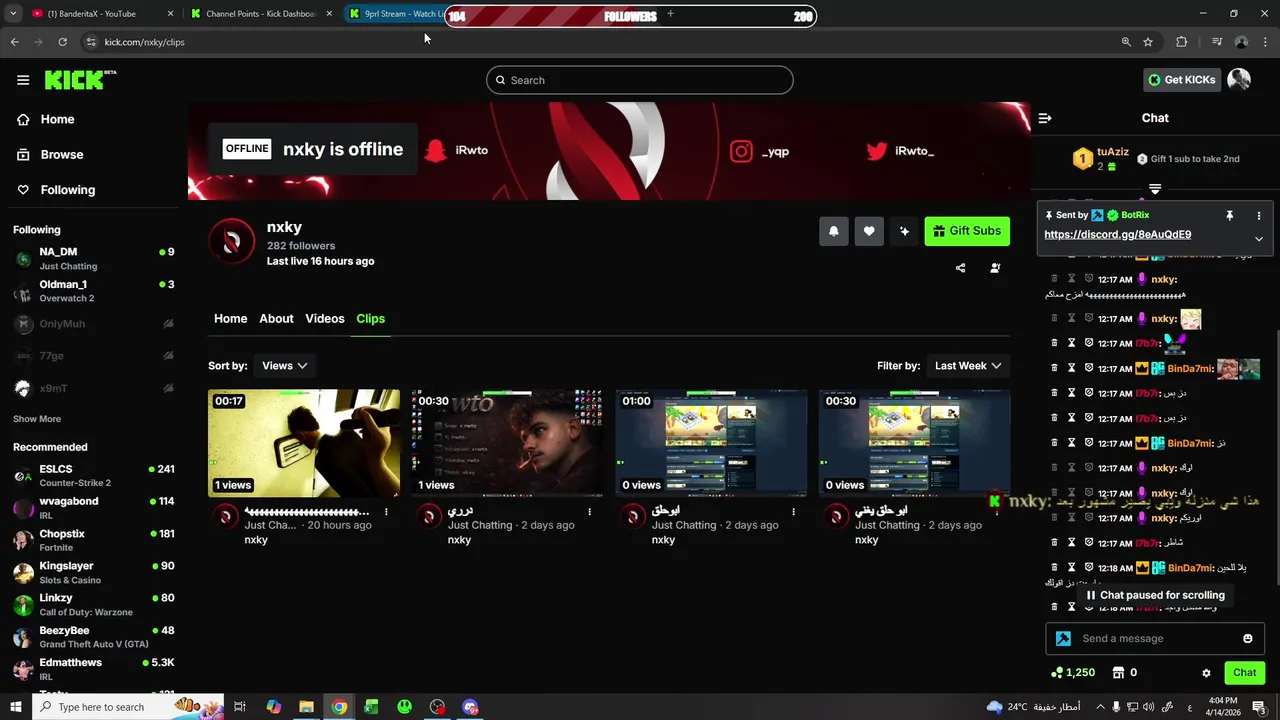Viewport: 1280px width, 720px height.
Task: Click the Search box
Action: click(640, 80)
